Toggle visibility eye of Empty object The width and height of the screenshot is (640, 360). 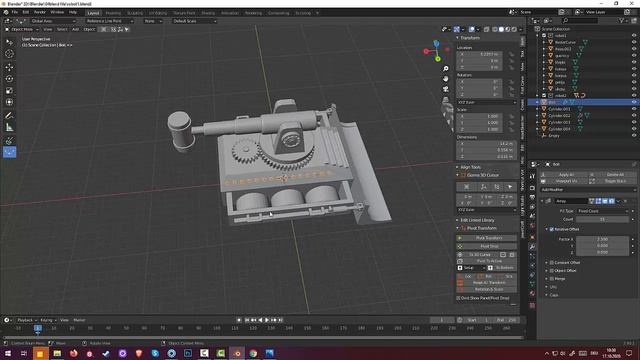[634, 136]
